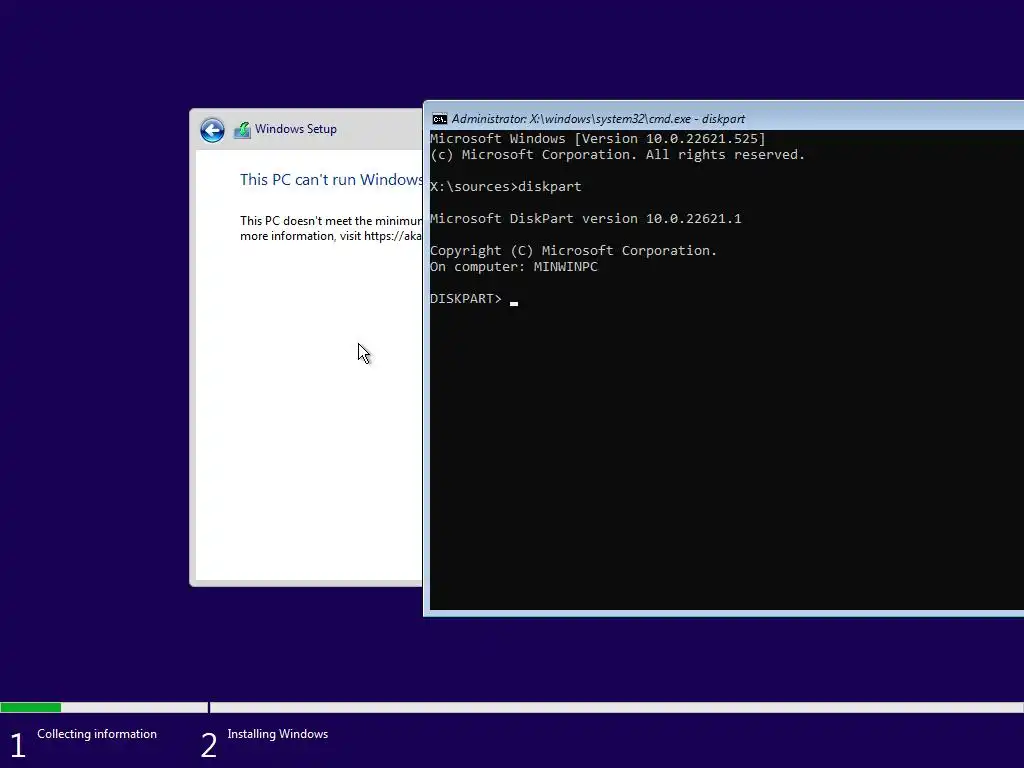Click the 'Windows Setup' window title
Viewport: 1024px width, 768px height.
tap(296, 129)
